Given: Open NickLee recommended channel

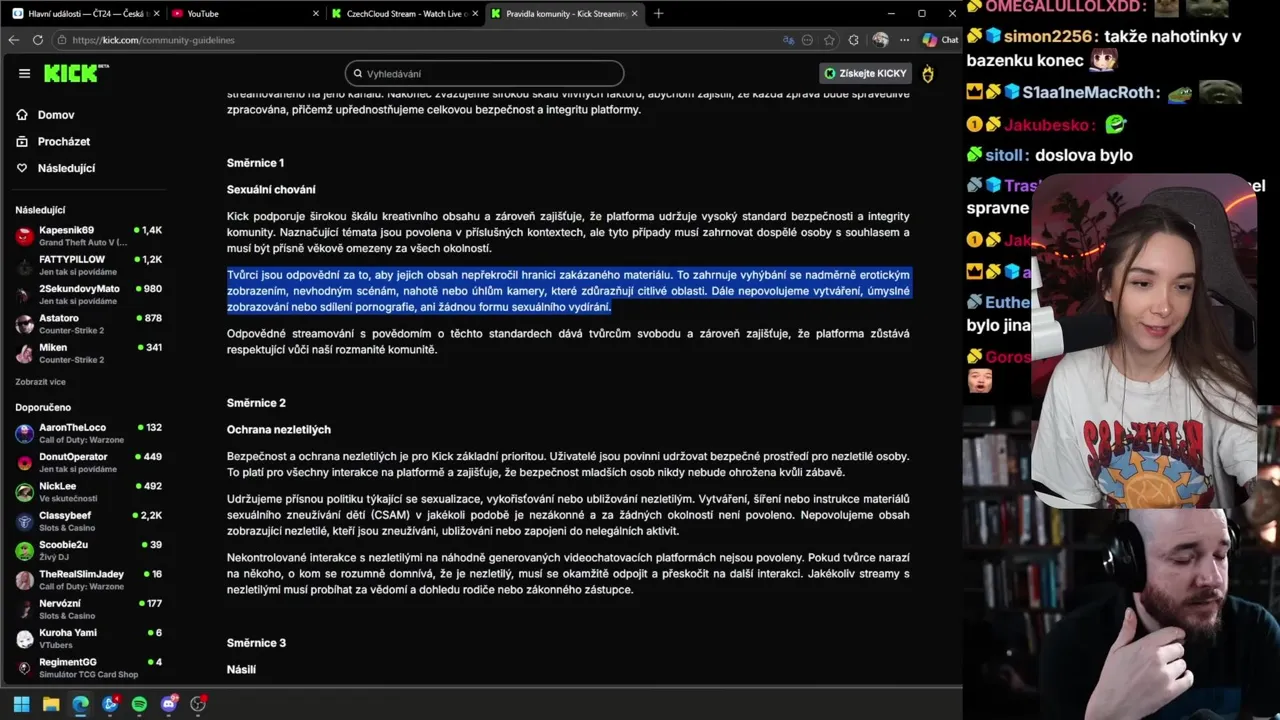Looking at the screenshot, I should tap(88, 492).
